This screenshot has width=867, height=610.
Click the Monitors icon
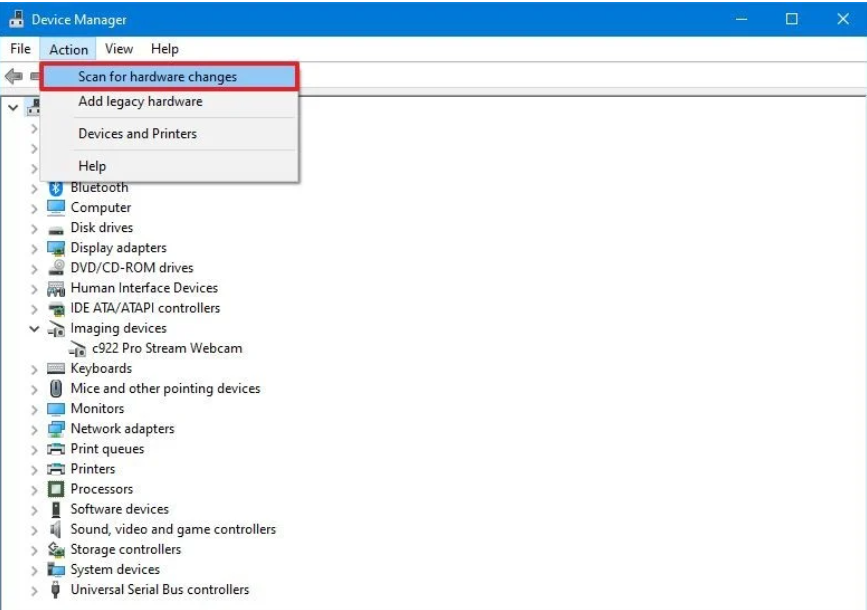[x=56, y=409]
